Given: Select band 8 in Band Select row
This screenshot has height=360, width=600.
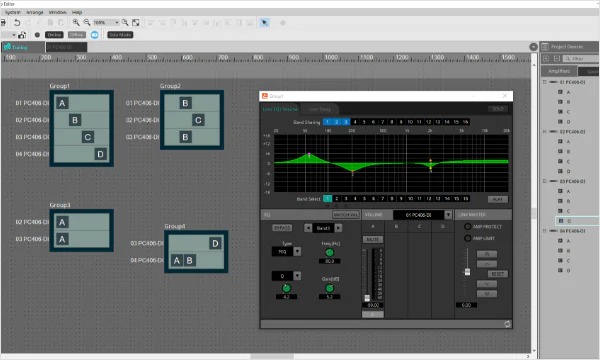Looking at the screenshot, I should pos(392,199).
